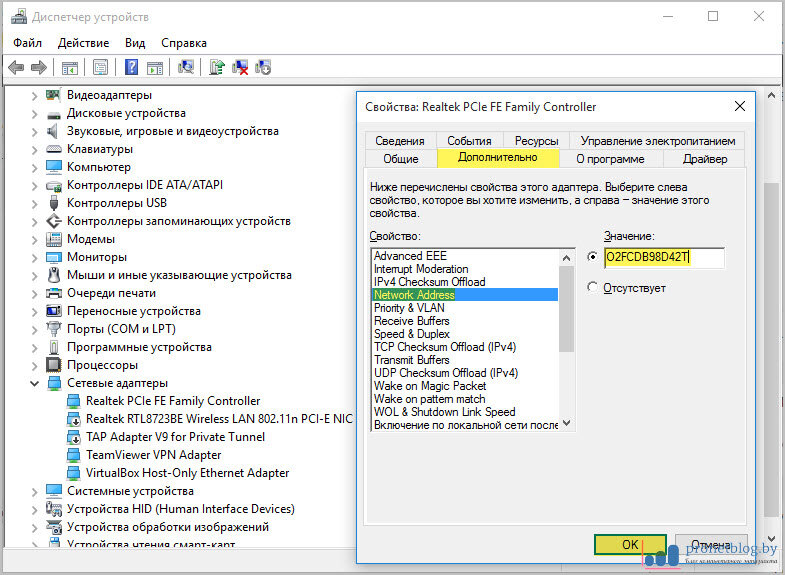Select Receive Buffers property
The width and height of the screenshot is (785, 575).
coord(412,321)
